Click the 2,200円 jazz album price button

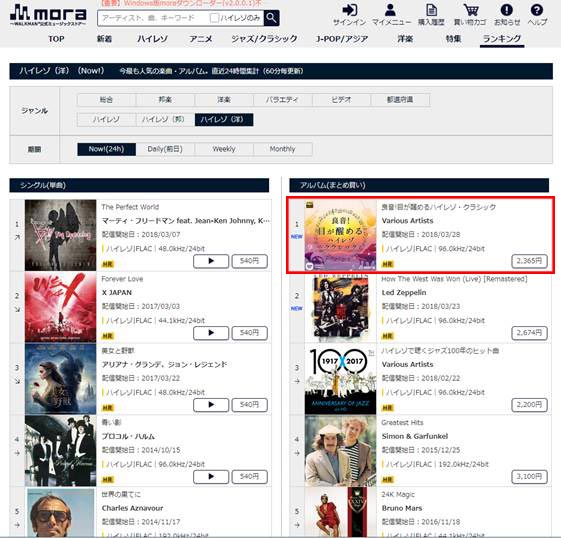point(530,405)
